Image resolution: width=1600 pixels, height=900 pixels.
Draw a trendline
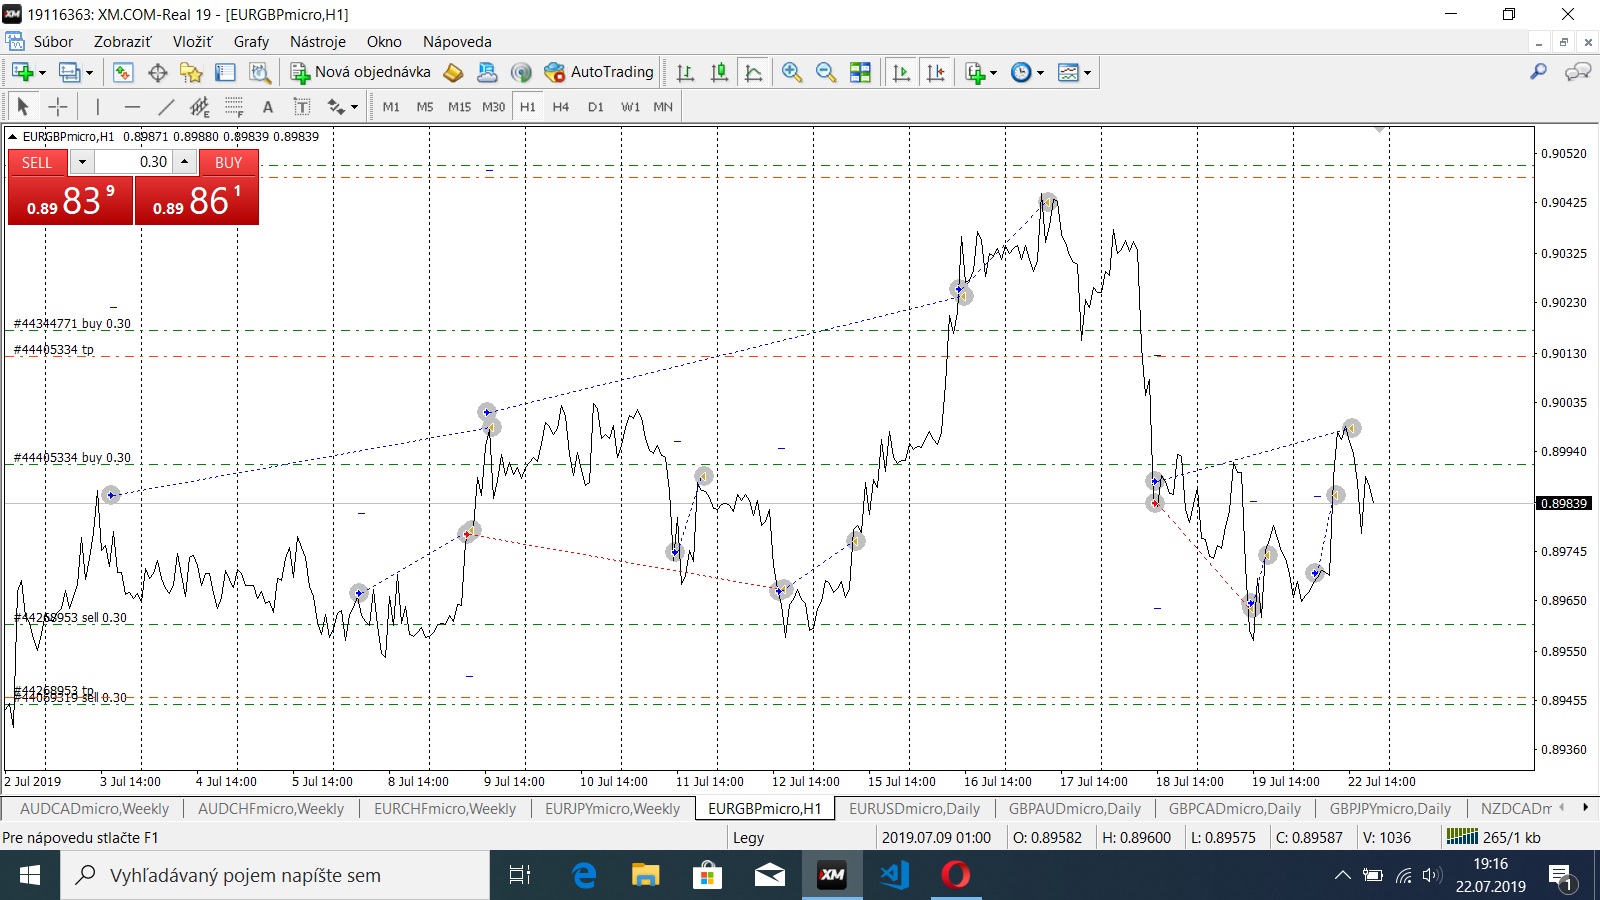pos(166,107)
